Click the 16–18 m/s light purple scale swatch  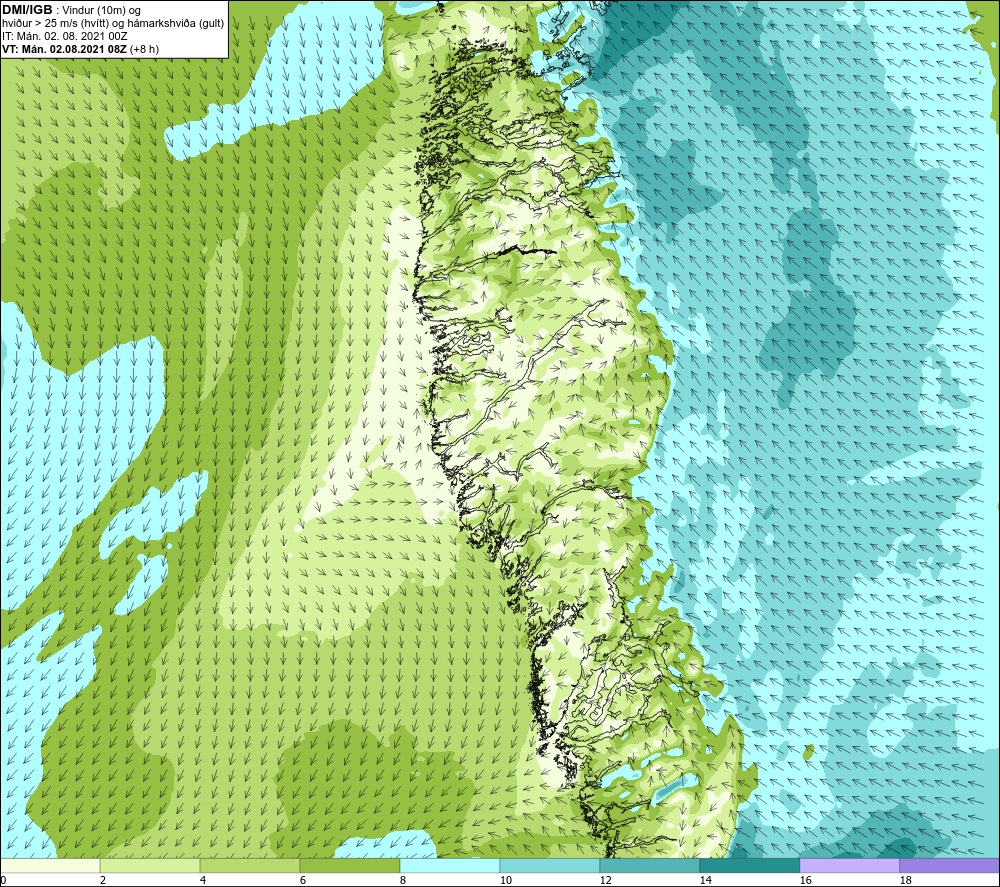pos(849,865)
